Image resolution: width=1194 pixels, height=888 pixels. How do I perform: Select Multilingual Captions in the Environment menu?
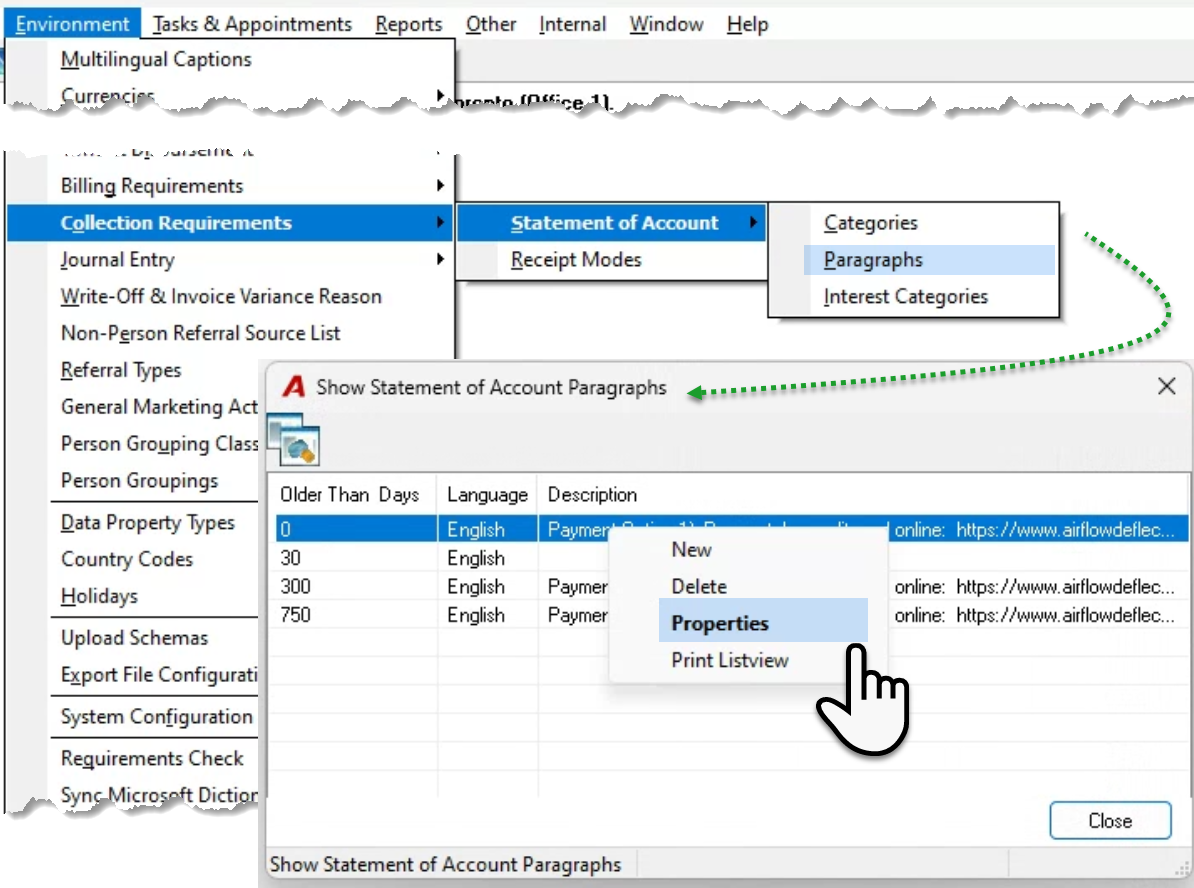pyautogui.click(x=231, y=59)
